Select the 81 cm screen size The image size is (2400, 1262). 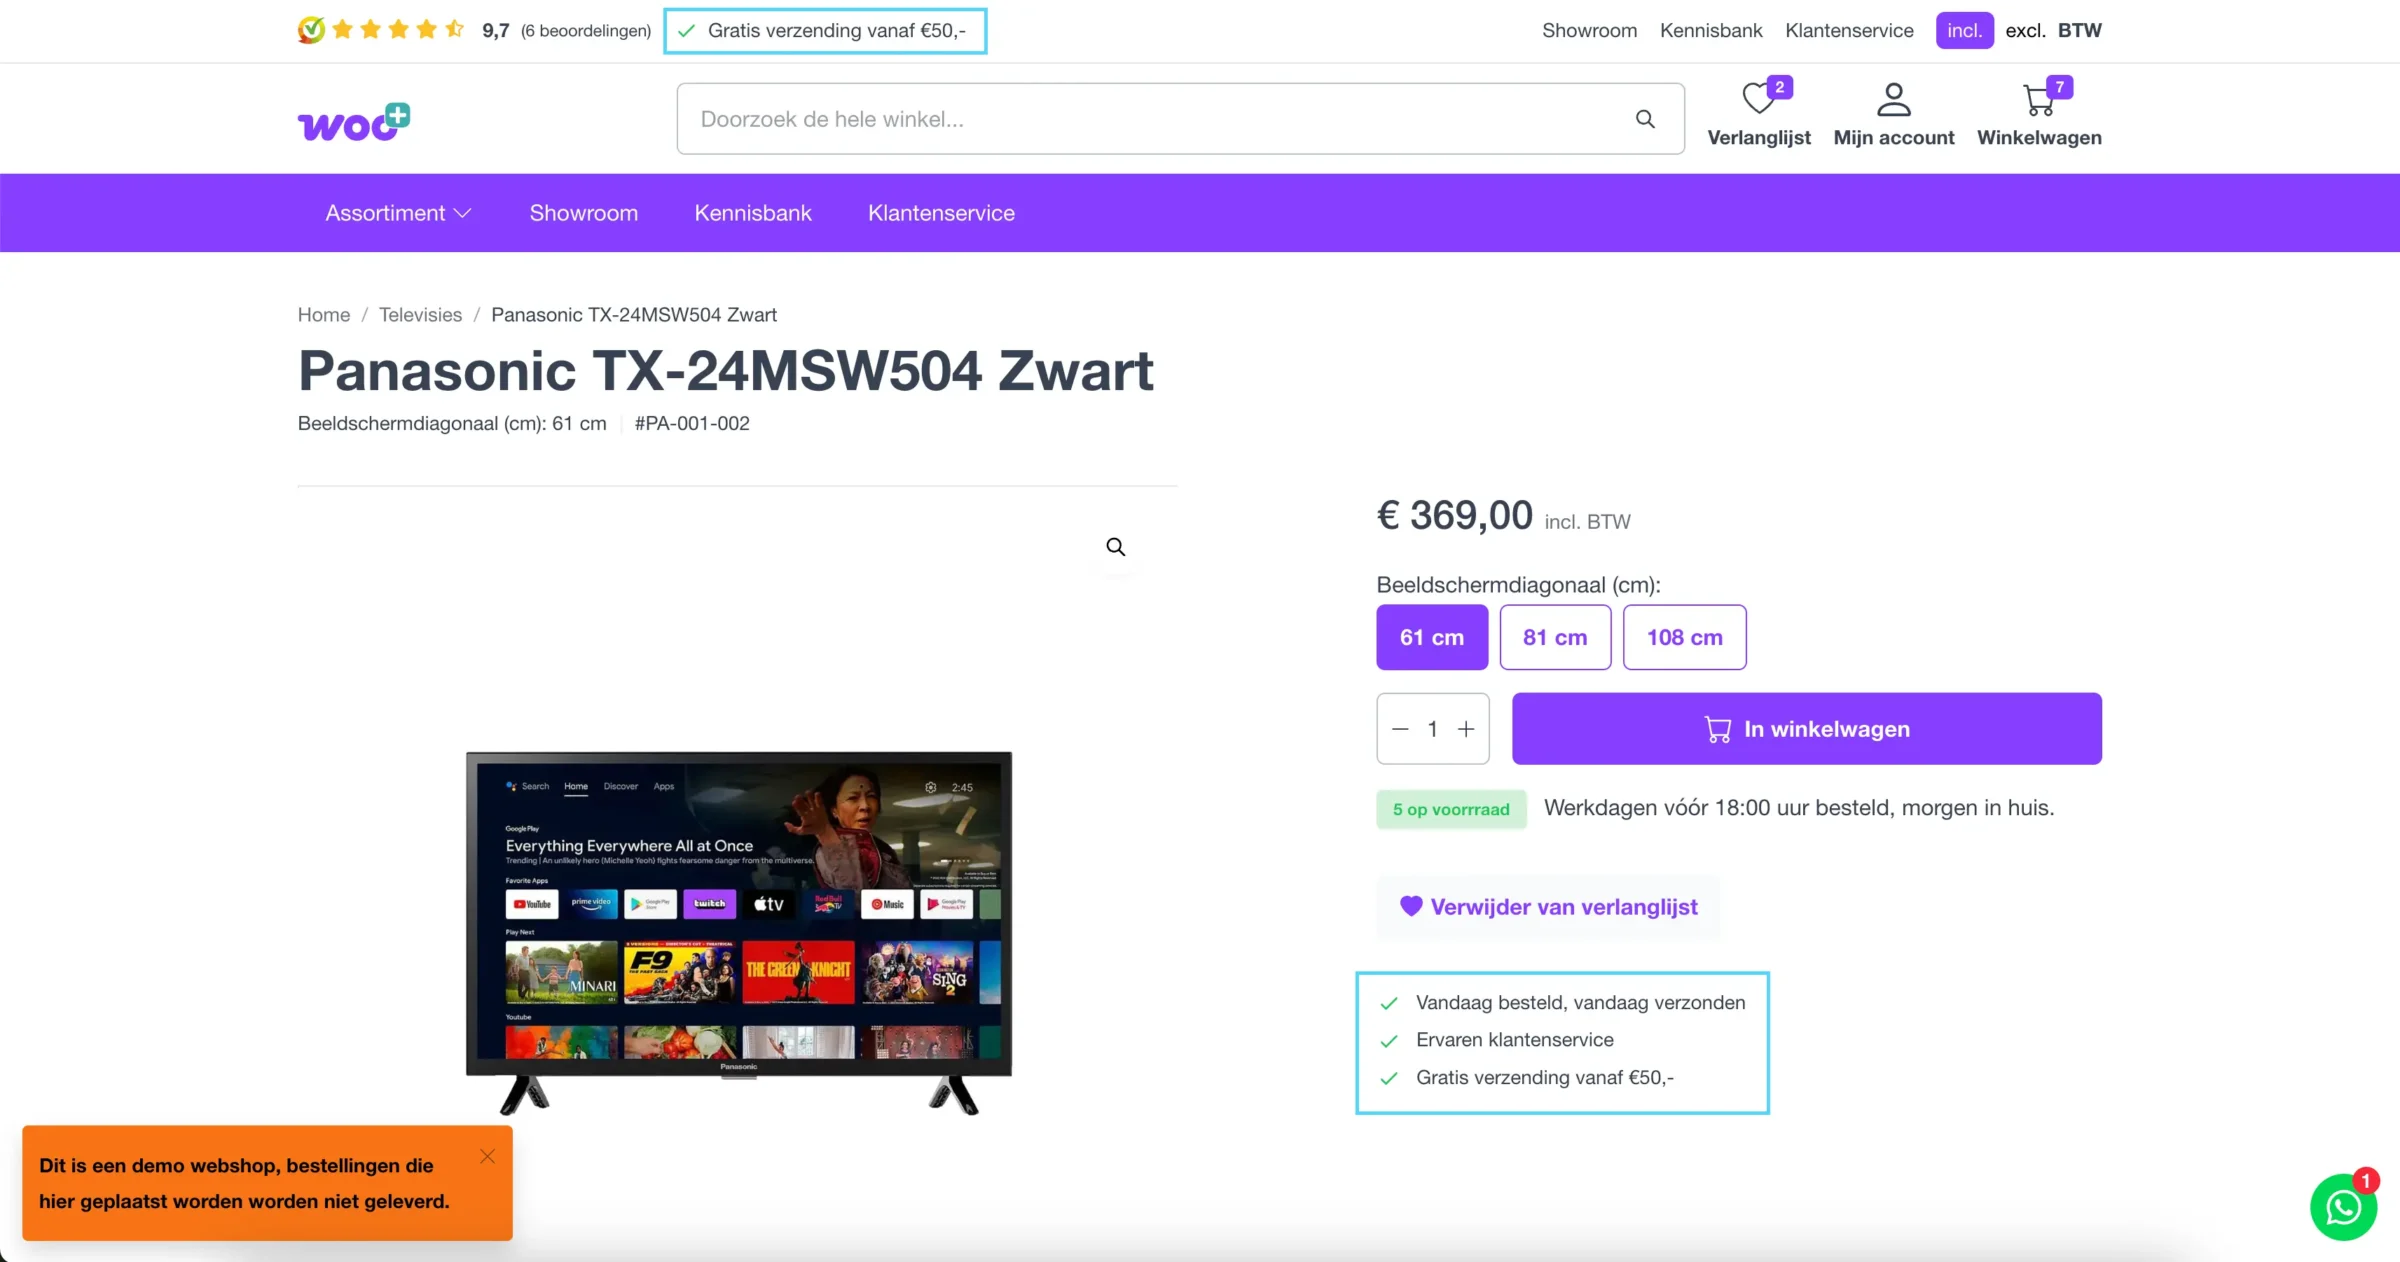click(1555, 637)
